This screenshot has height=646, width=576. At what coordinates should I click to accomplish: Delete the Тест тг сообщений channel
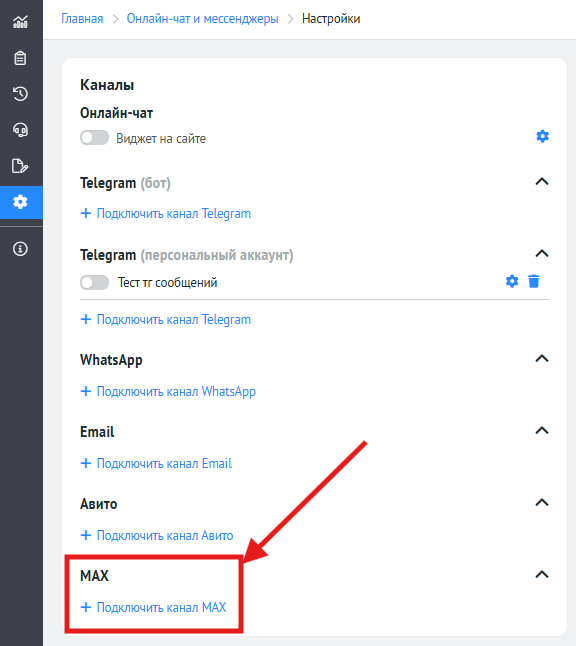click(x=534, y=281)
